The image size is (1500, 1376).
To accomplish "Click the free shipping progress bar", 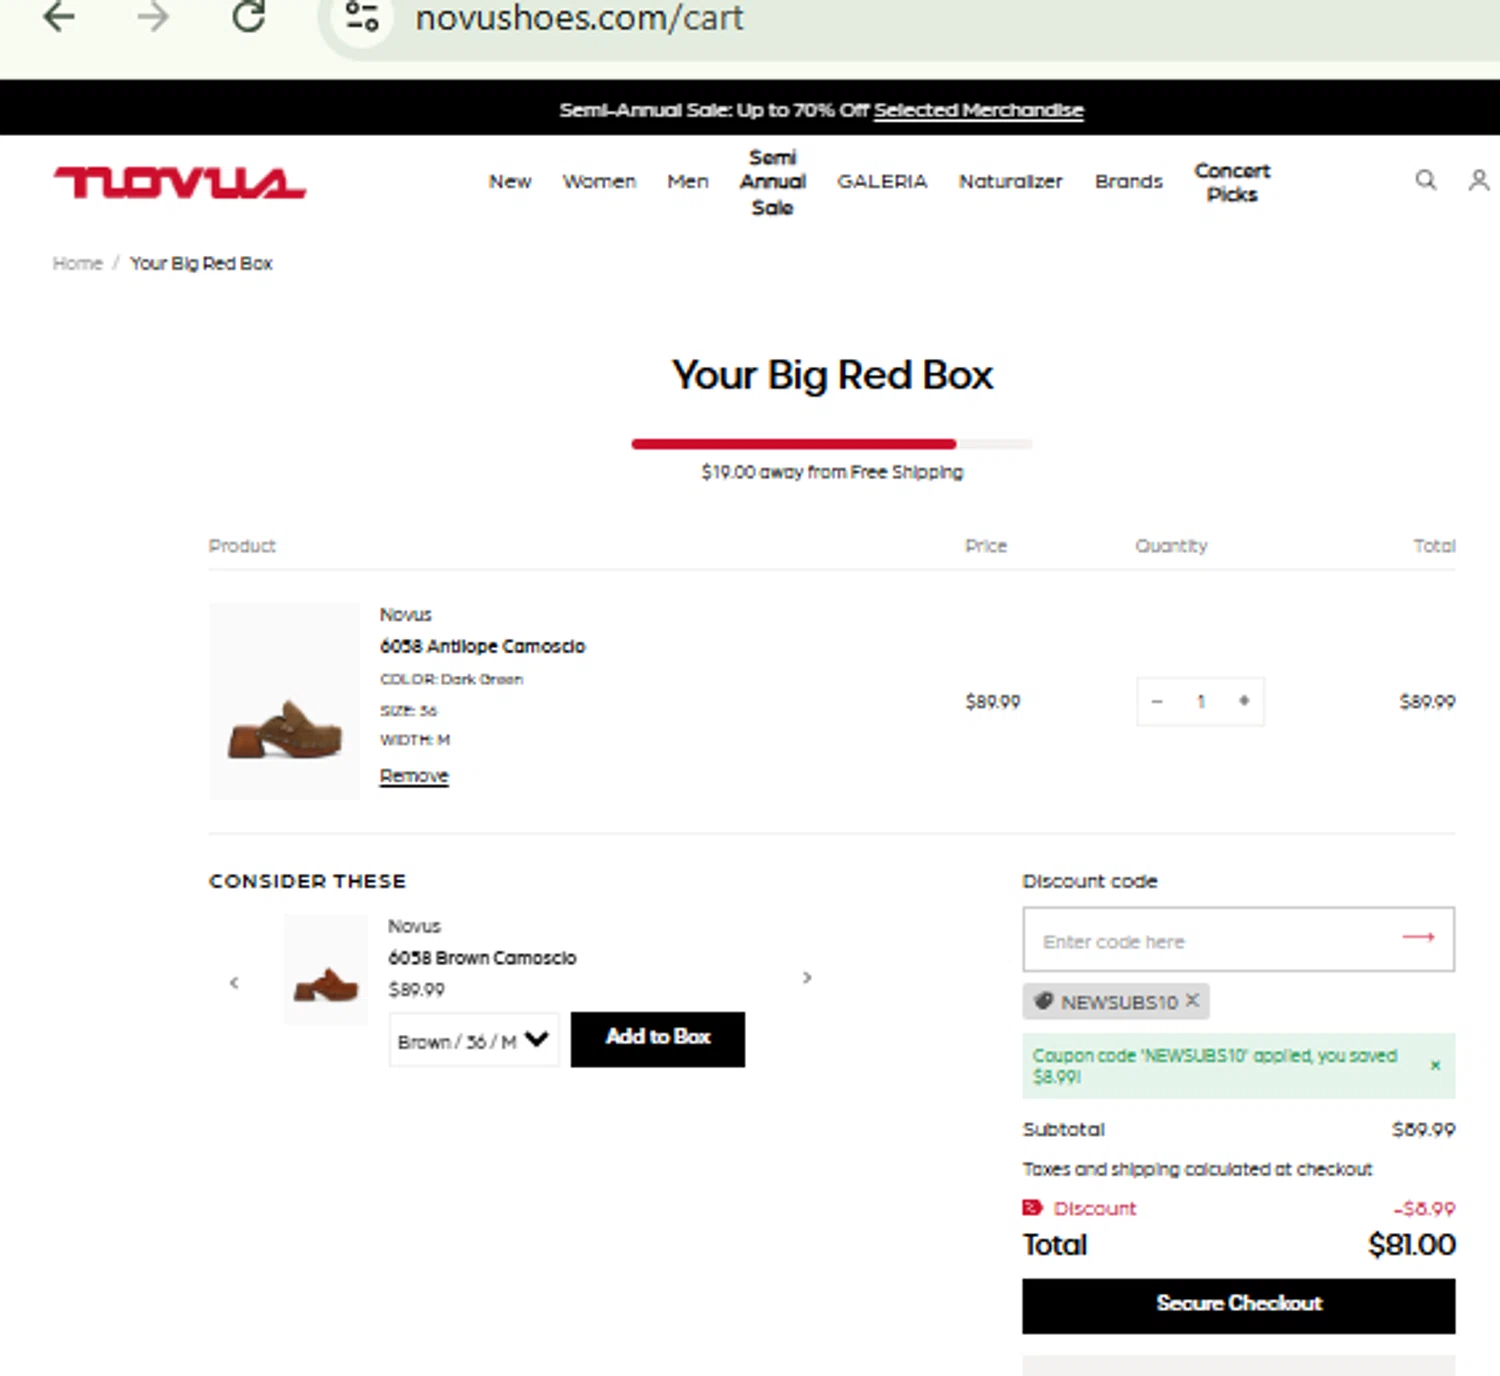I will point(831,444).
